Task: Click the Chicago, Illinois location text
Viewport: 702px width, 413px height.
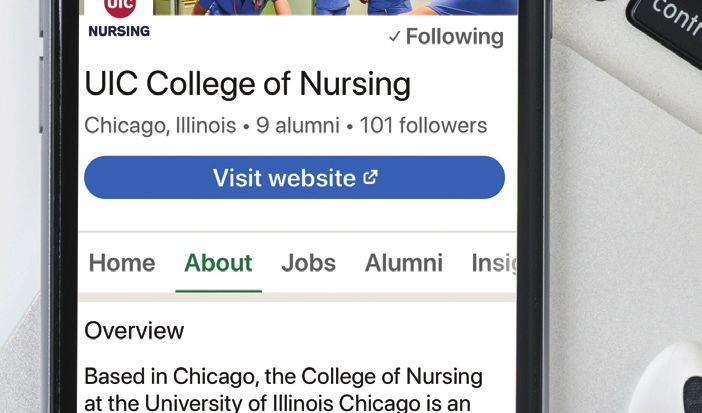Action: (x=160, y=126)
